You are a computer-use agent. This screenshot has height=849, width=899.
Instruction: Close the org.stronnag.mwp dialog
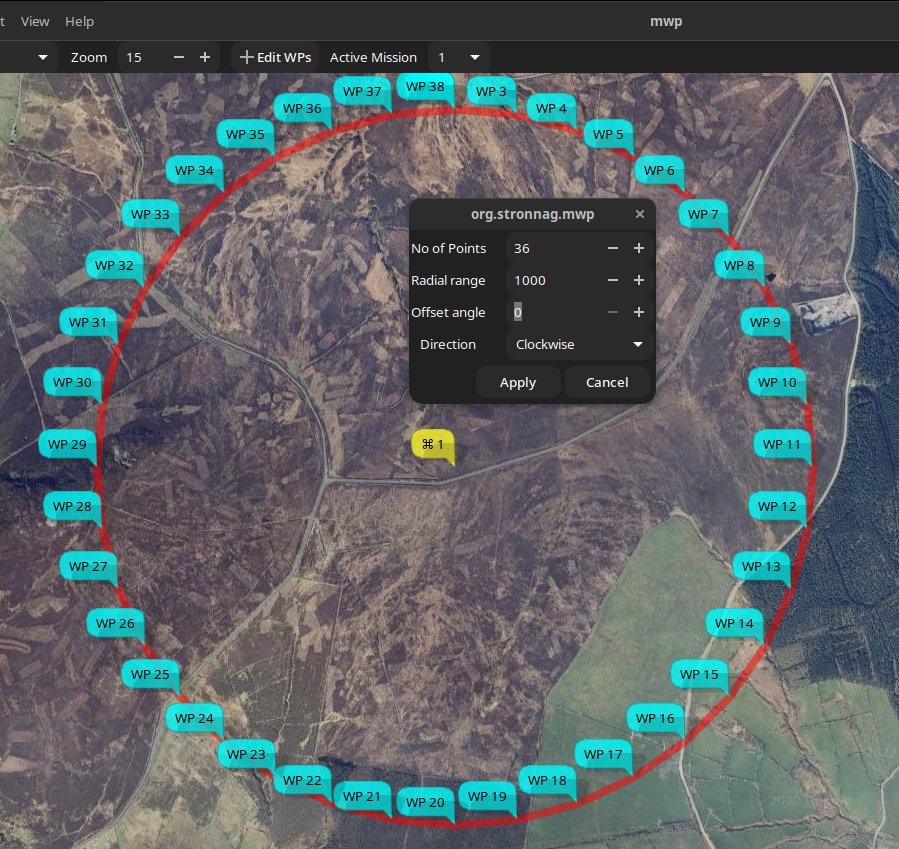(640, 214)
